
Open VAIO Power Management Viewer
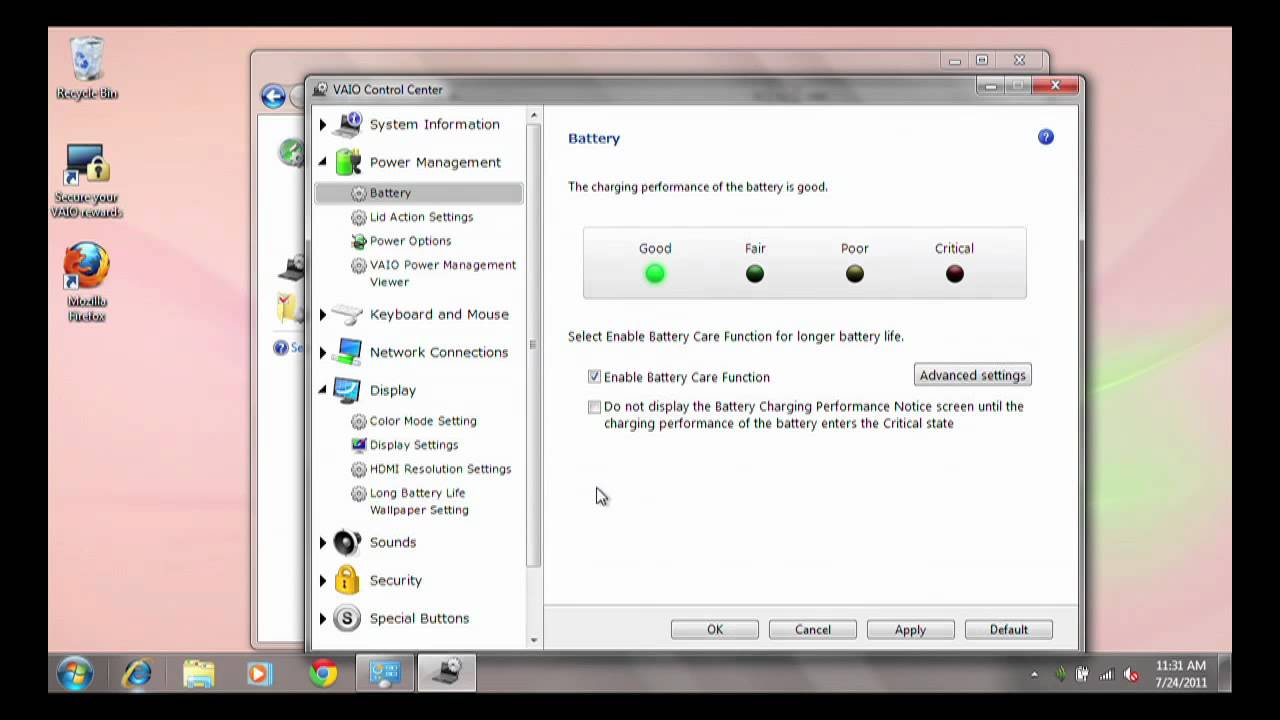(x=443, y=273)
